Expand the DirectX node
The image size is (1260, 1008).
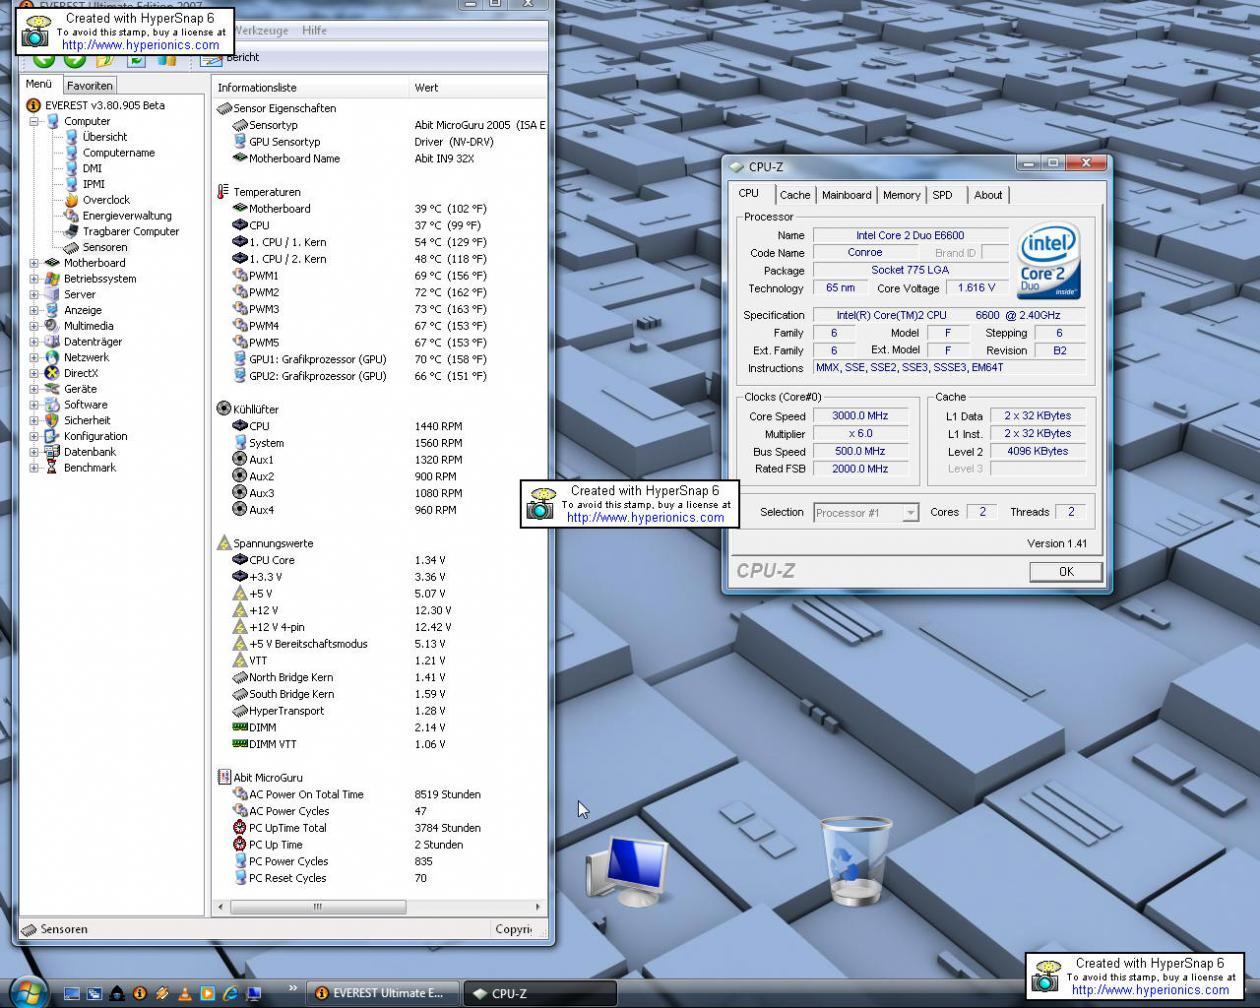(x=34, y=373)
